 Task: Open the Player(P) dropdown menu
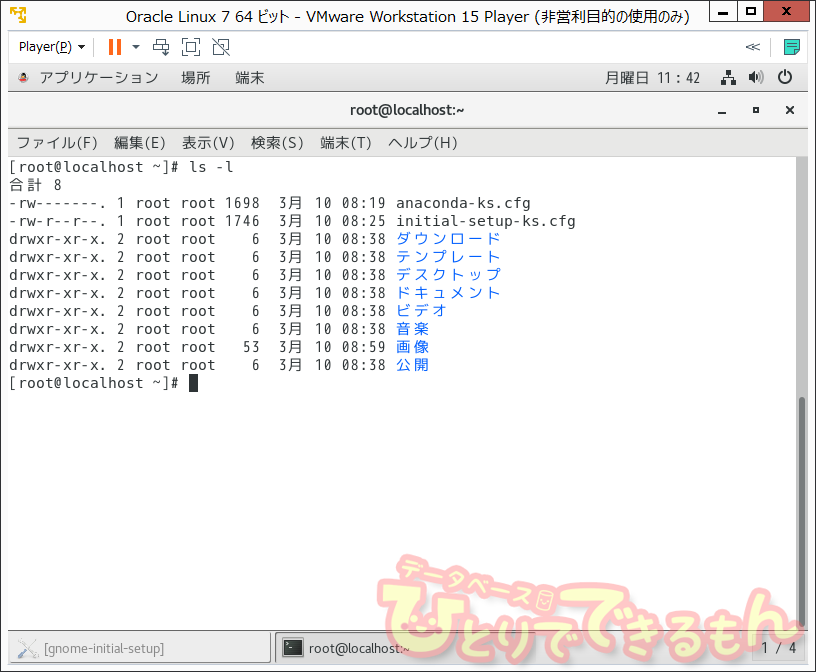coord(52,47)
